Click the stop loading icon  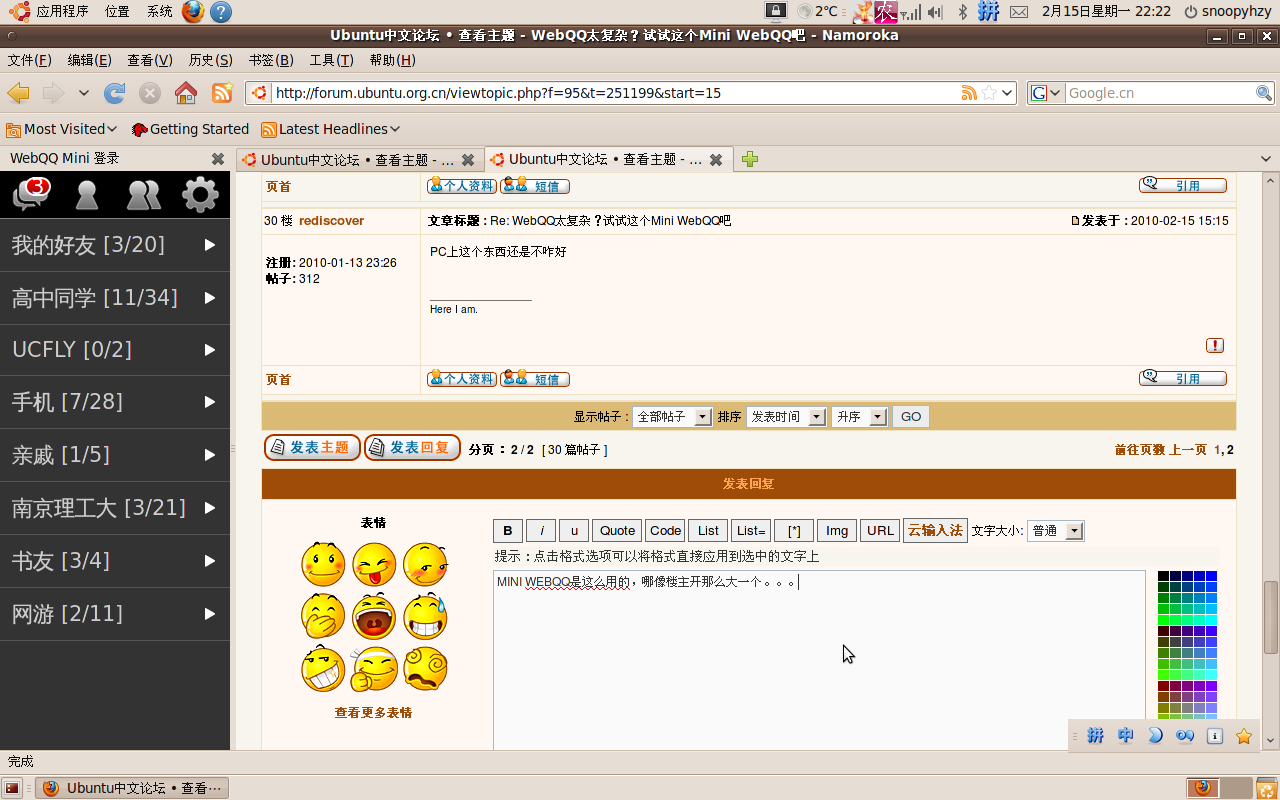pyautogui.click(x=150, y=93)
